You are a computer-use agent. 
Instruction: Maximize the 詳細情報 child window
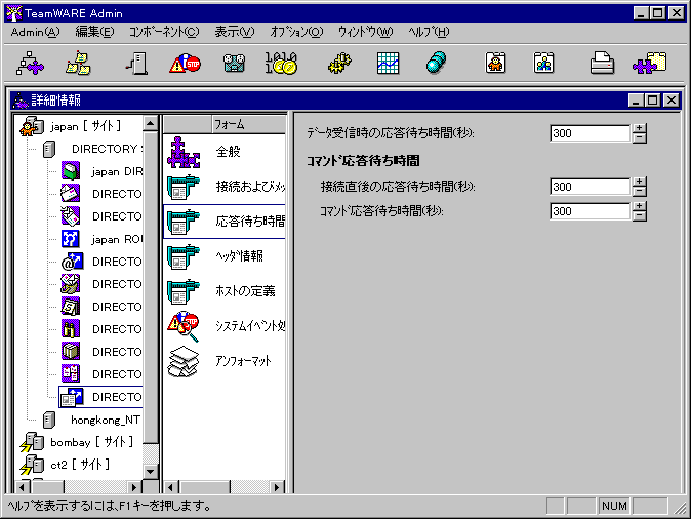click(x=653, y=100)
